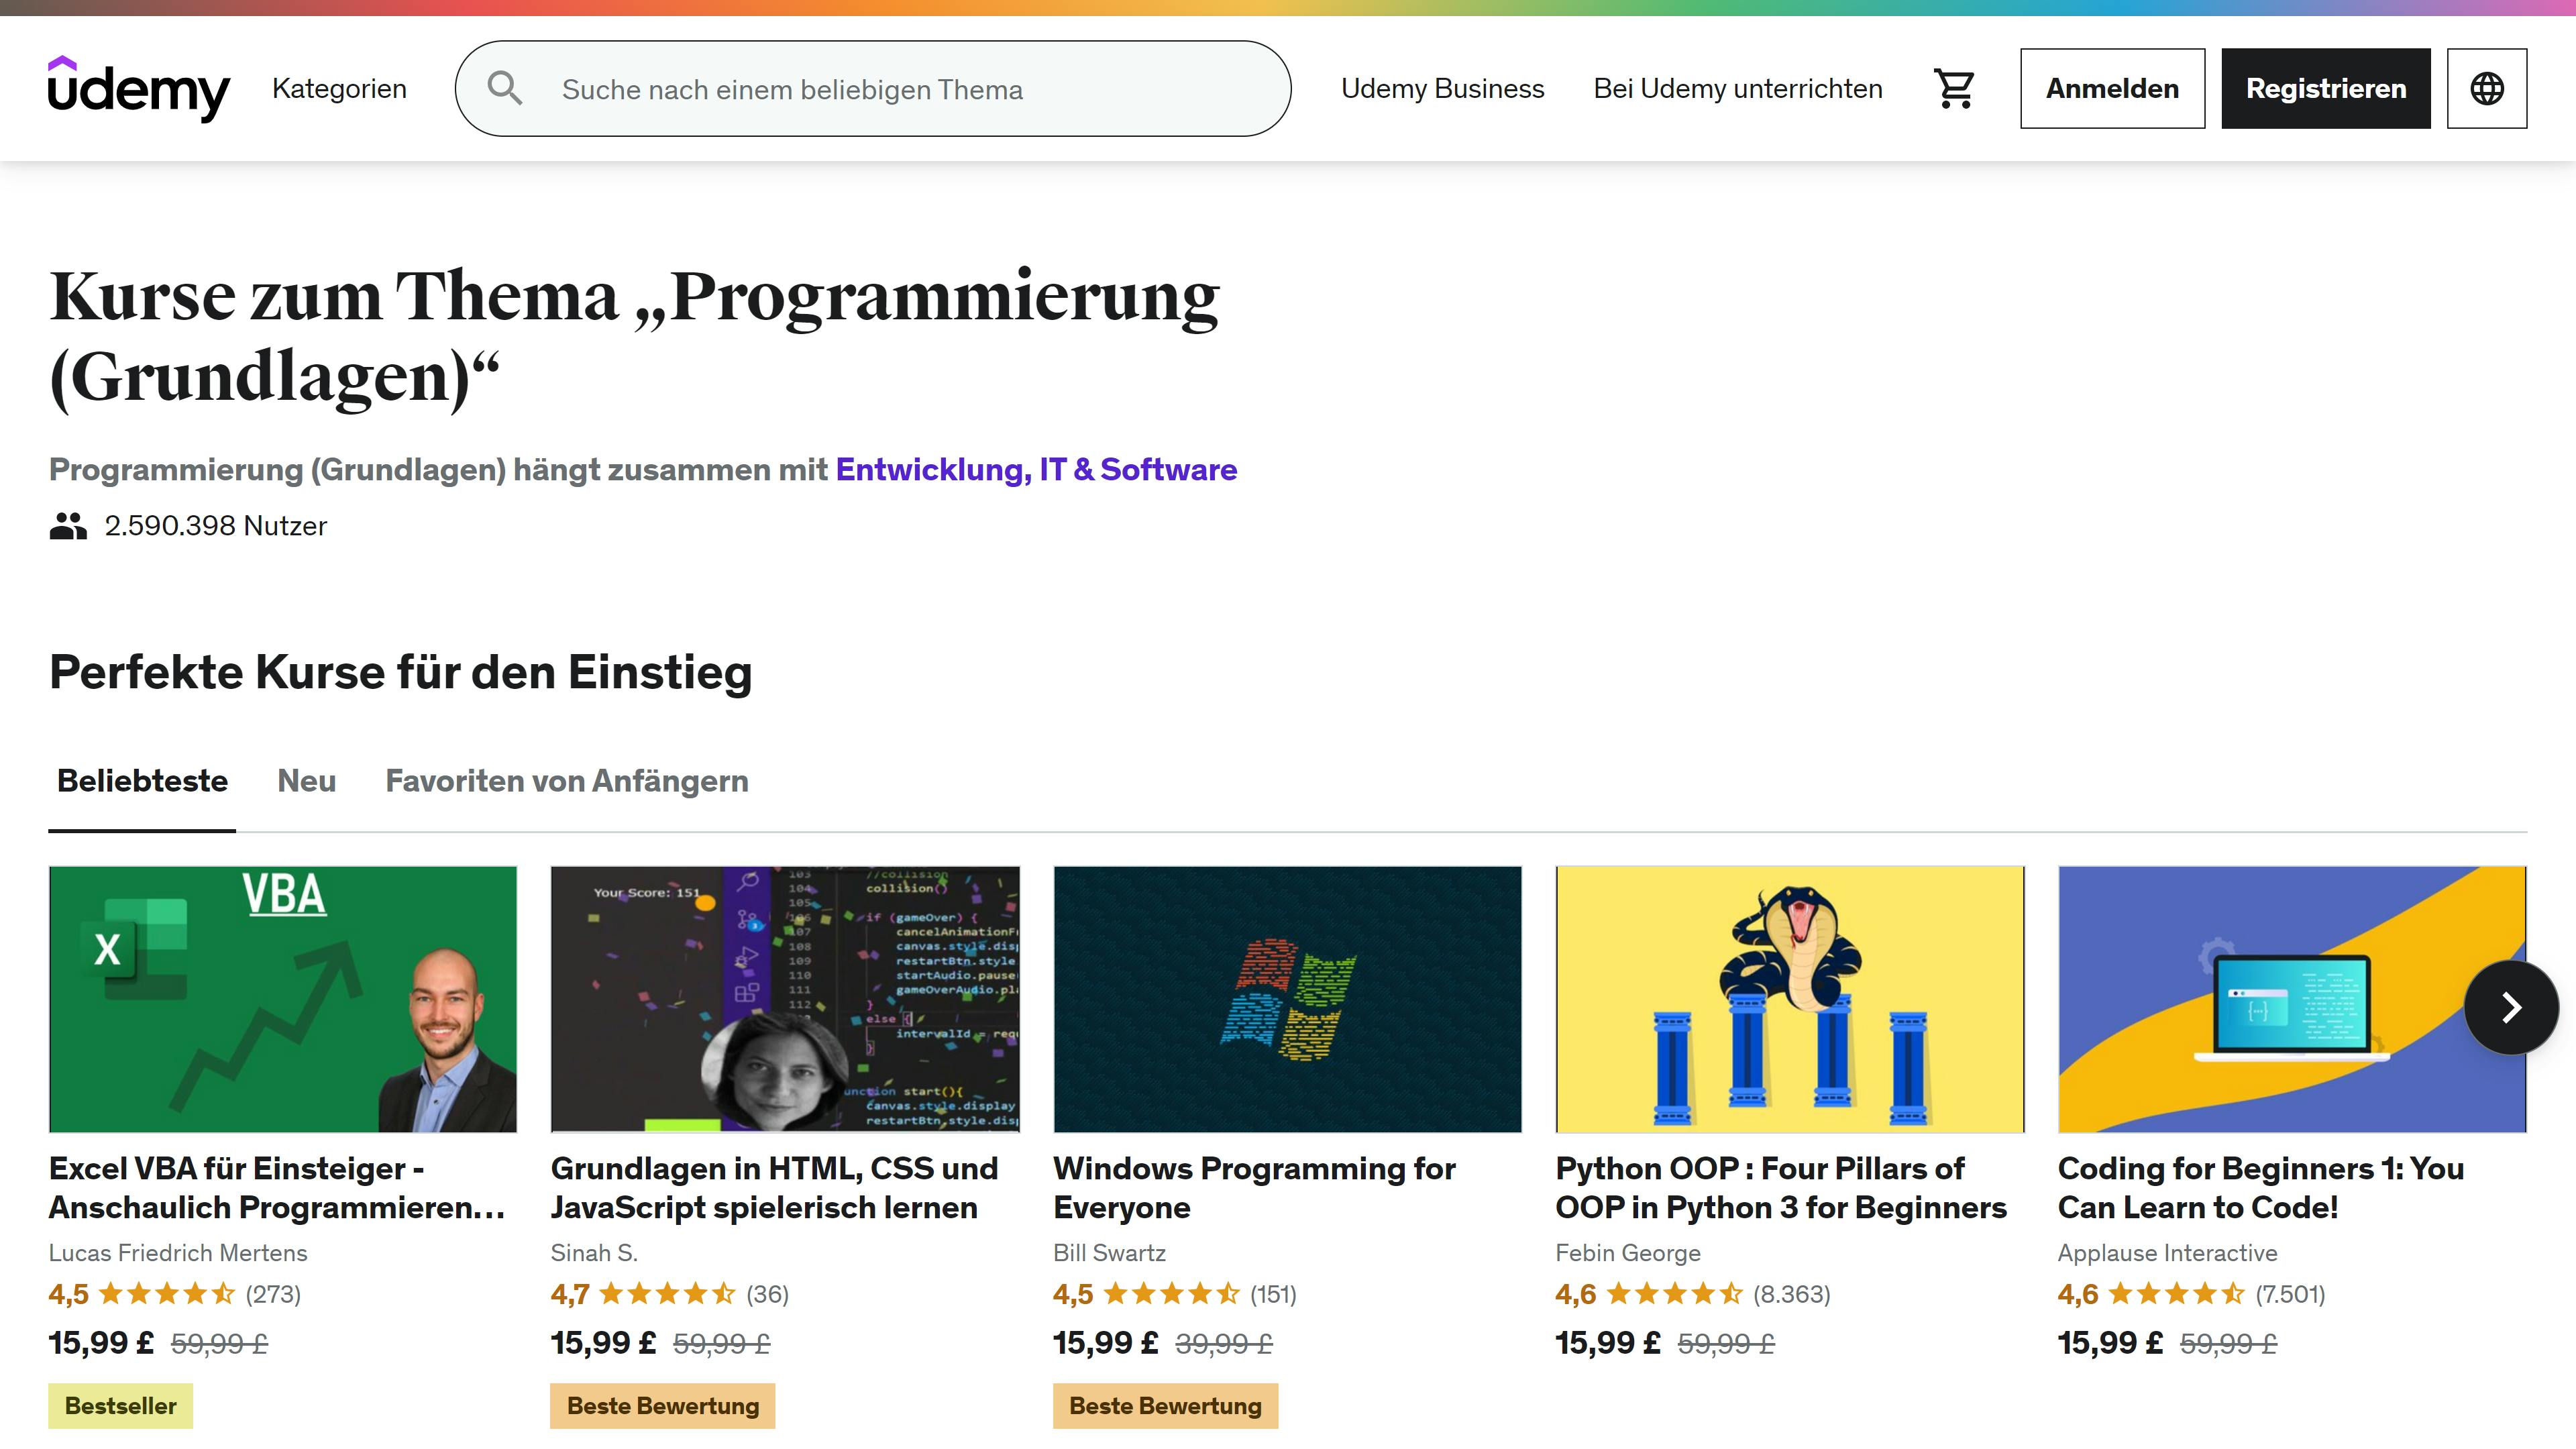This screenshot has width=2576, height=1449.
Task: Open Udemy Business link
Action: click(1442, 88)
